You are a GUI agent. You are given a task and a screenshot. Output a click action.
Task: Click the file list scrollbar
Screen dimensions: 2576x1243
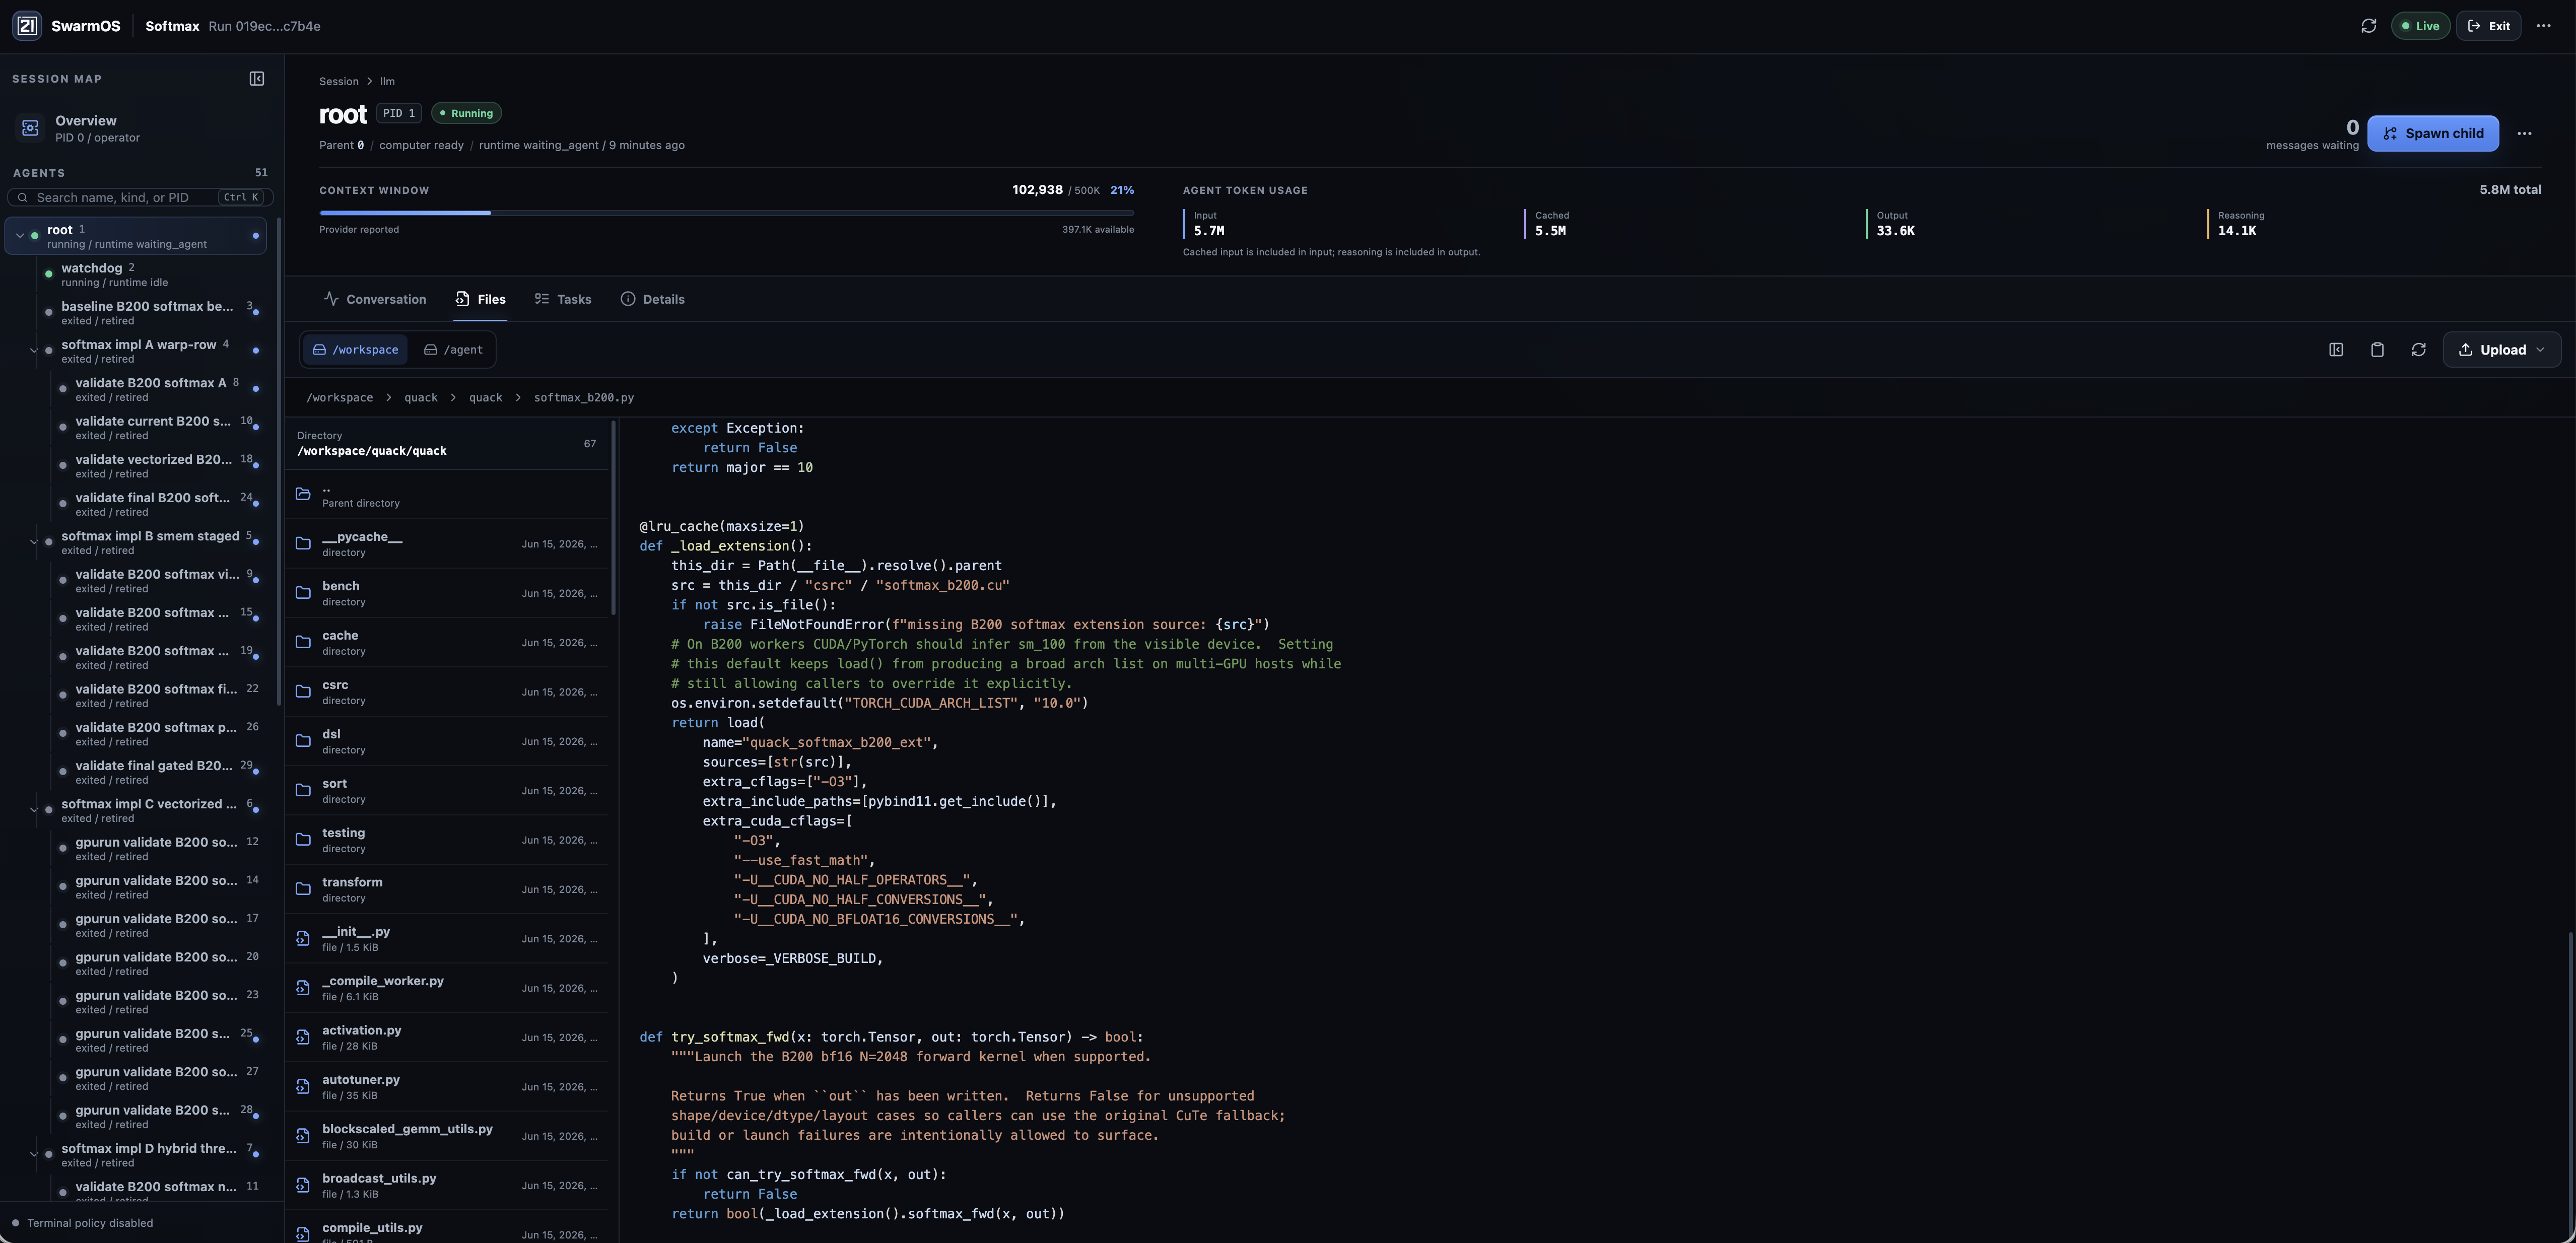click(x=613, y=518)
